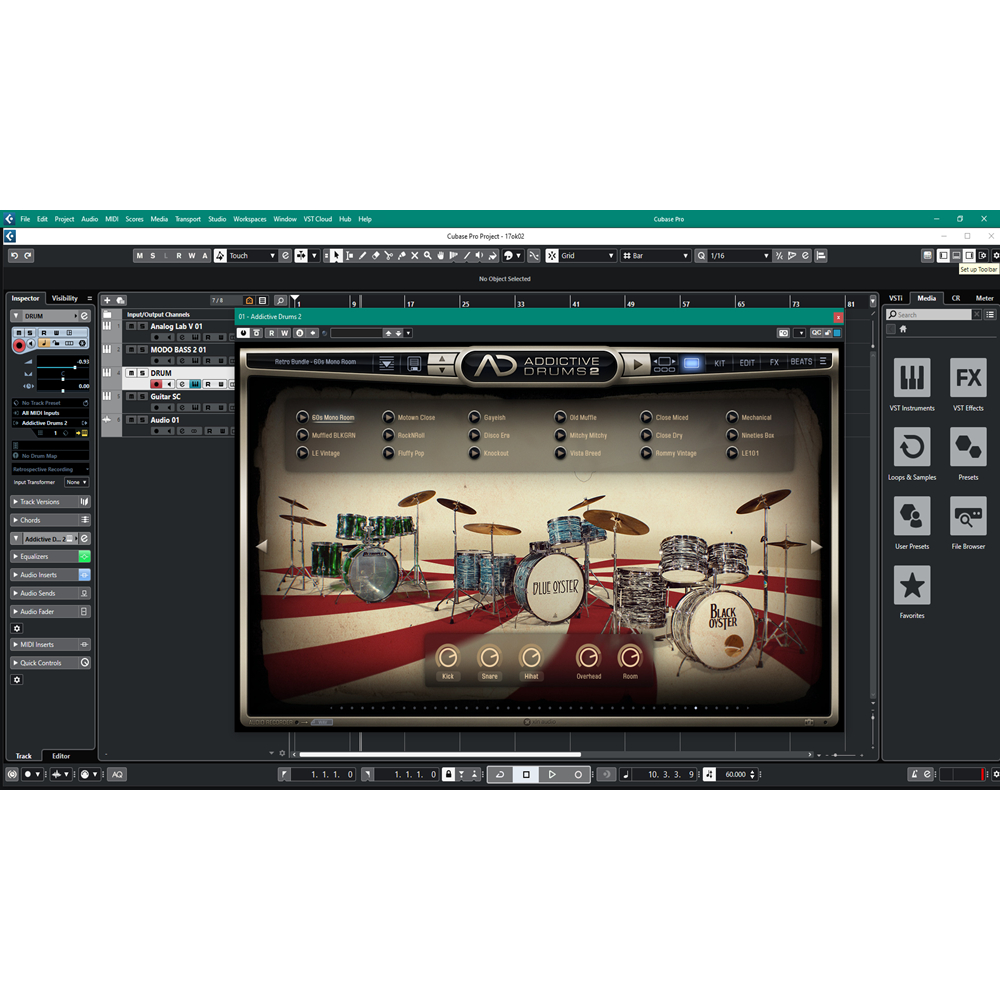1000x1000 pixels.
Task: Go to next drum kit arrow
Action: tap(816, 547)
